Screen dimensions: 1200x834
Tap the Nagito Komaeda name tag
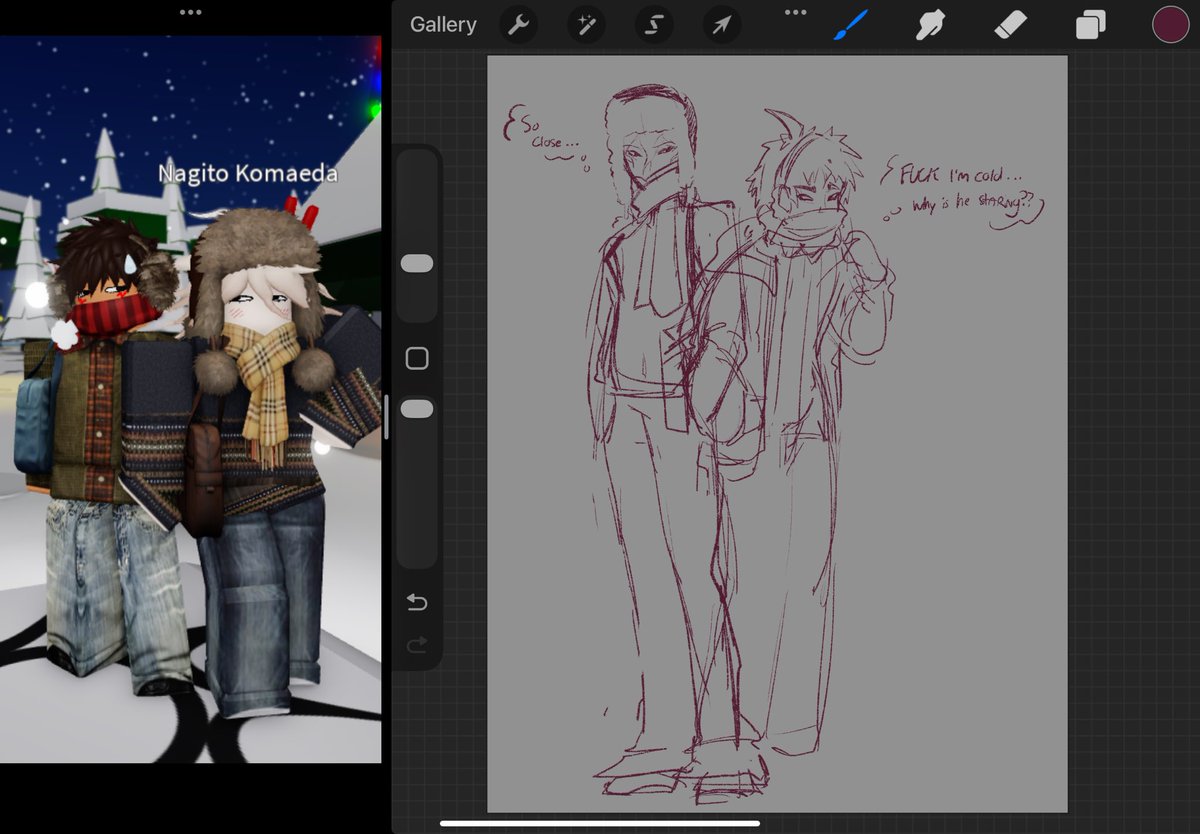[248, 174]
